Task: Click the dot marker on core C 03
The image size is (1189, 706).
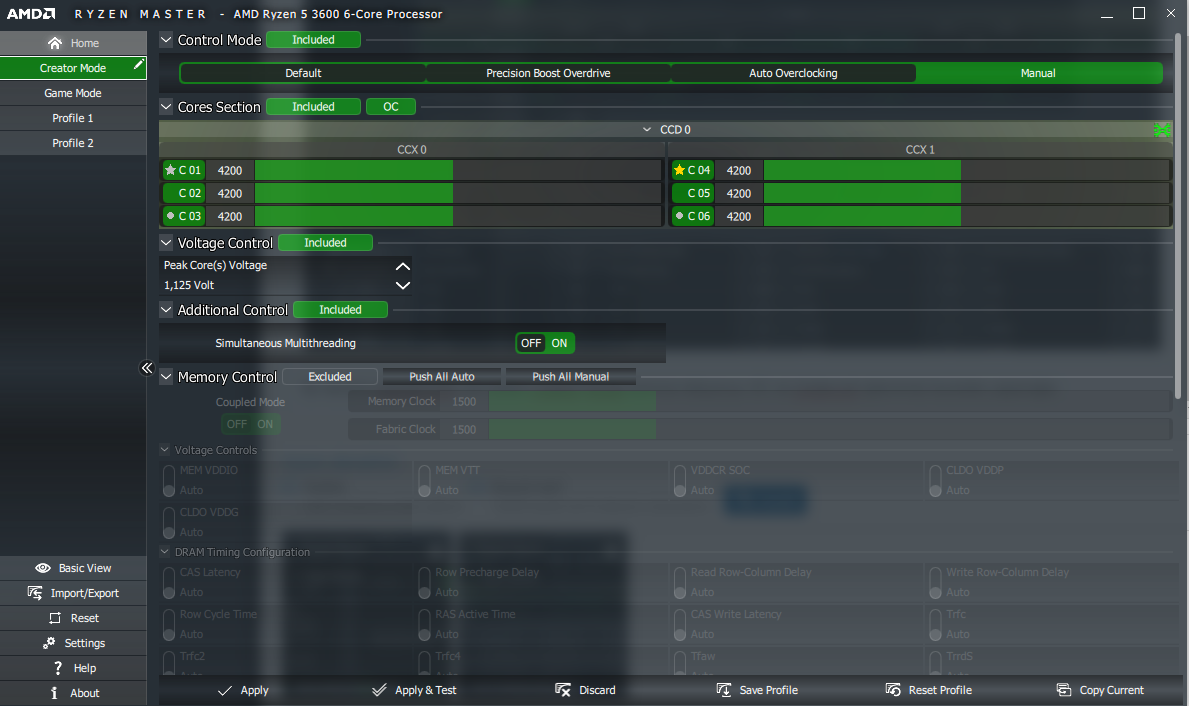Action: (171, 216)
